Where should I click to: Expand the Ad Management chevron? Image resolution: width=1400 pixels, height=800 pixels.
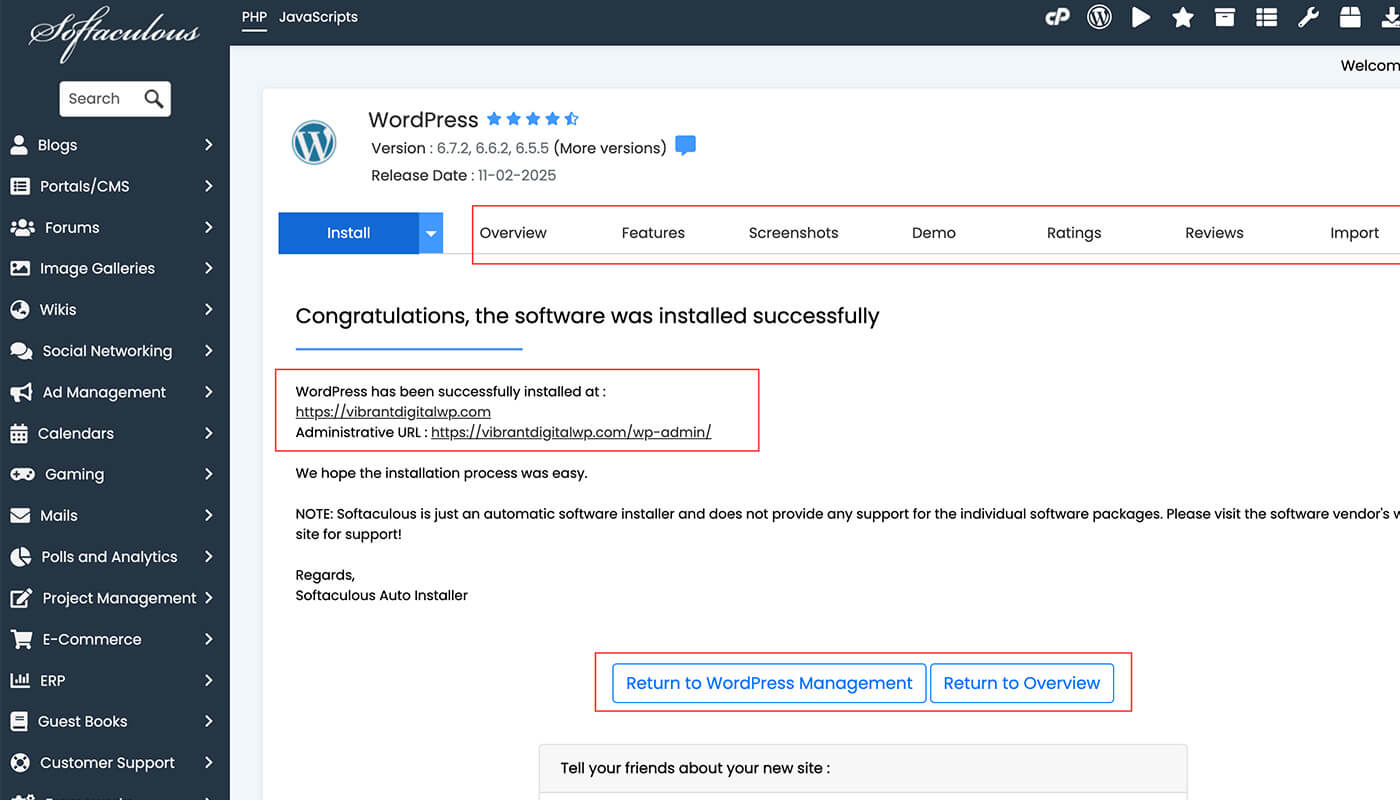208,392
